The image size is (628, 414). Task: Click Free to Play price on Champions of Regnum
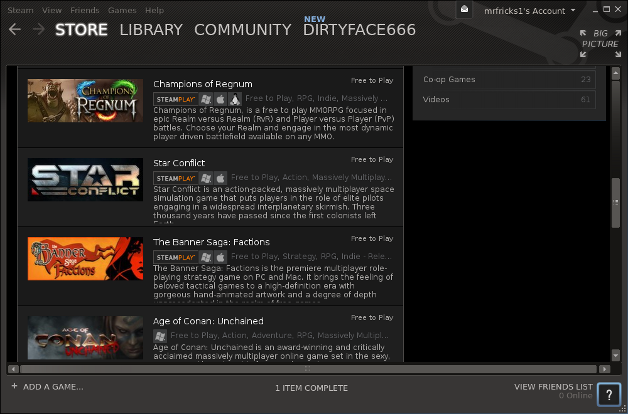coord(372,80)
